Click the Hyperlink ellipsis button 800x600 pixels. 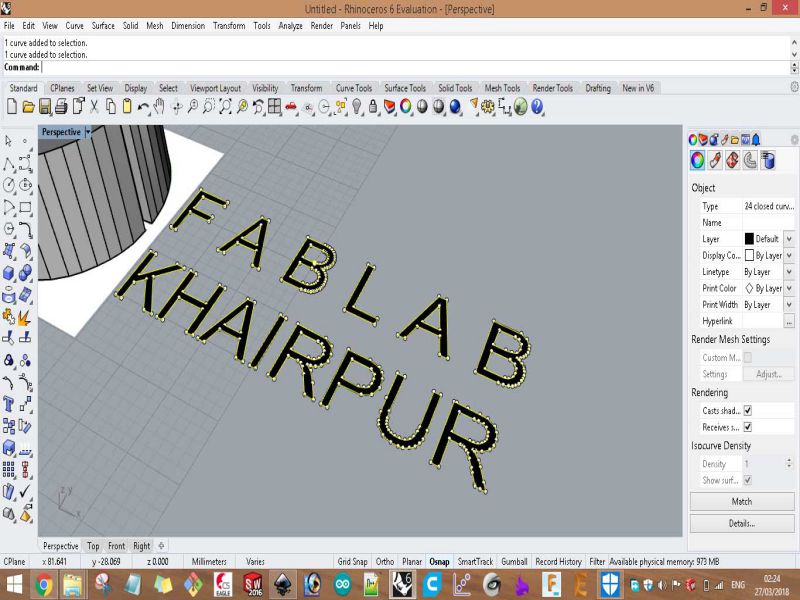coord(789,321)
